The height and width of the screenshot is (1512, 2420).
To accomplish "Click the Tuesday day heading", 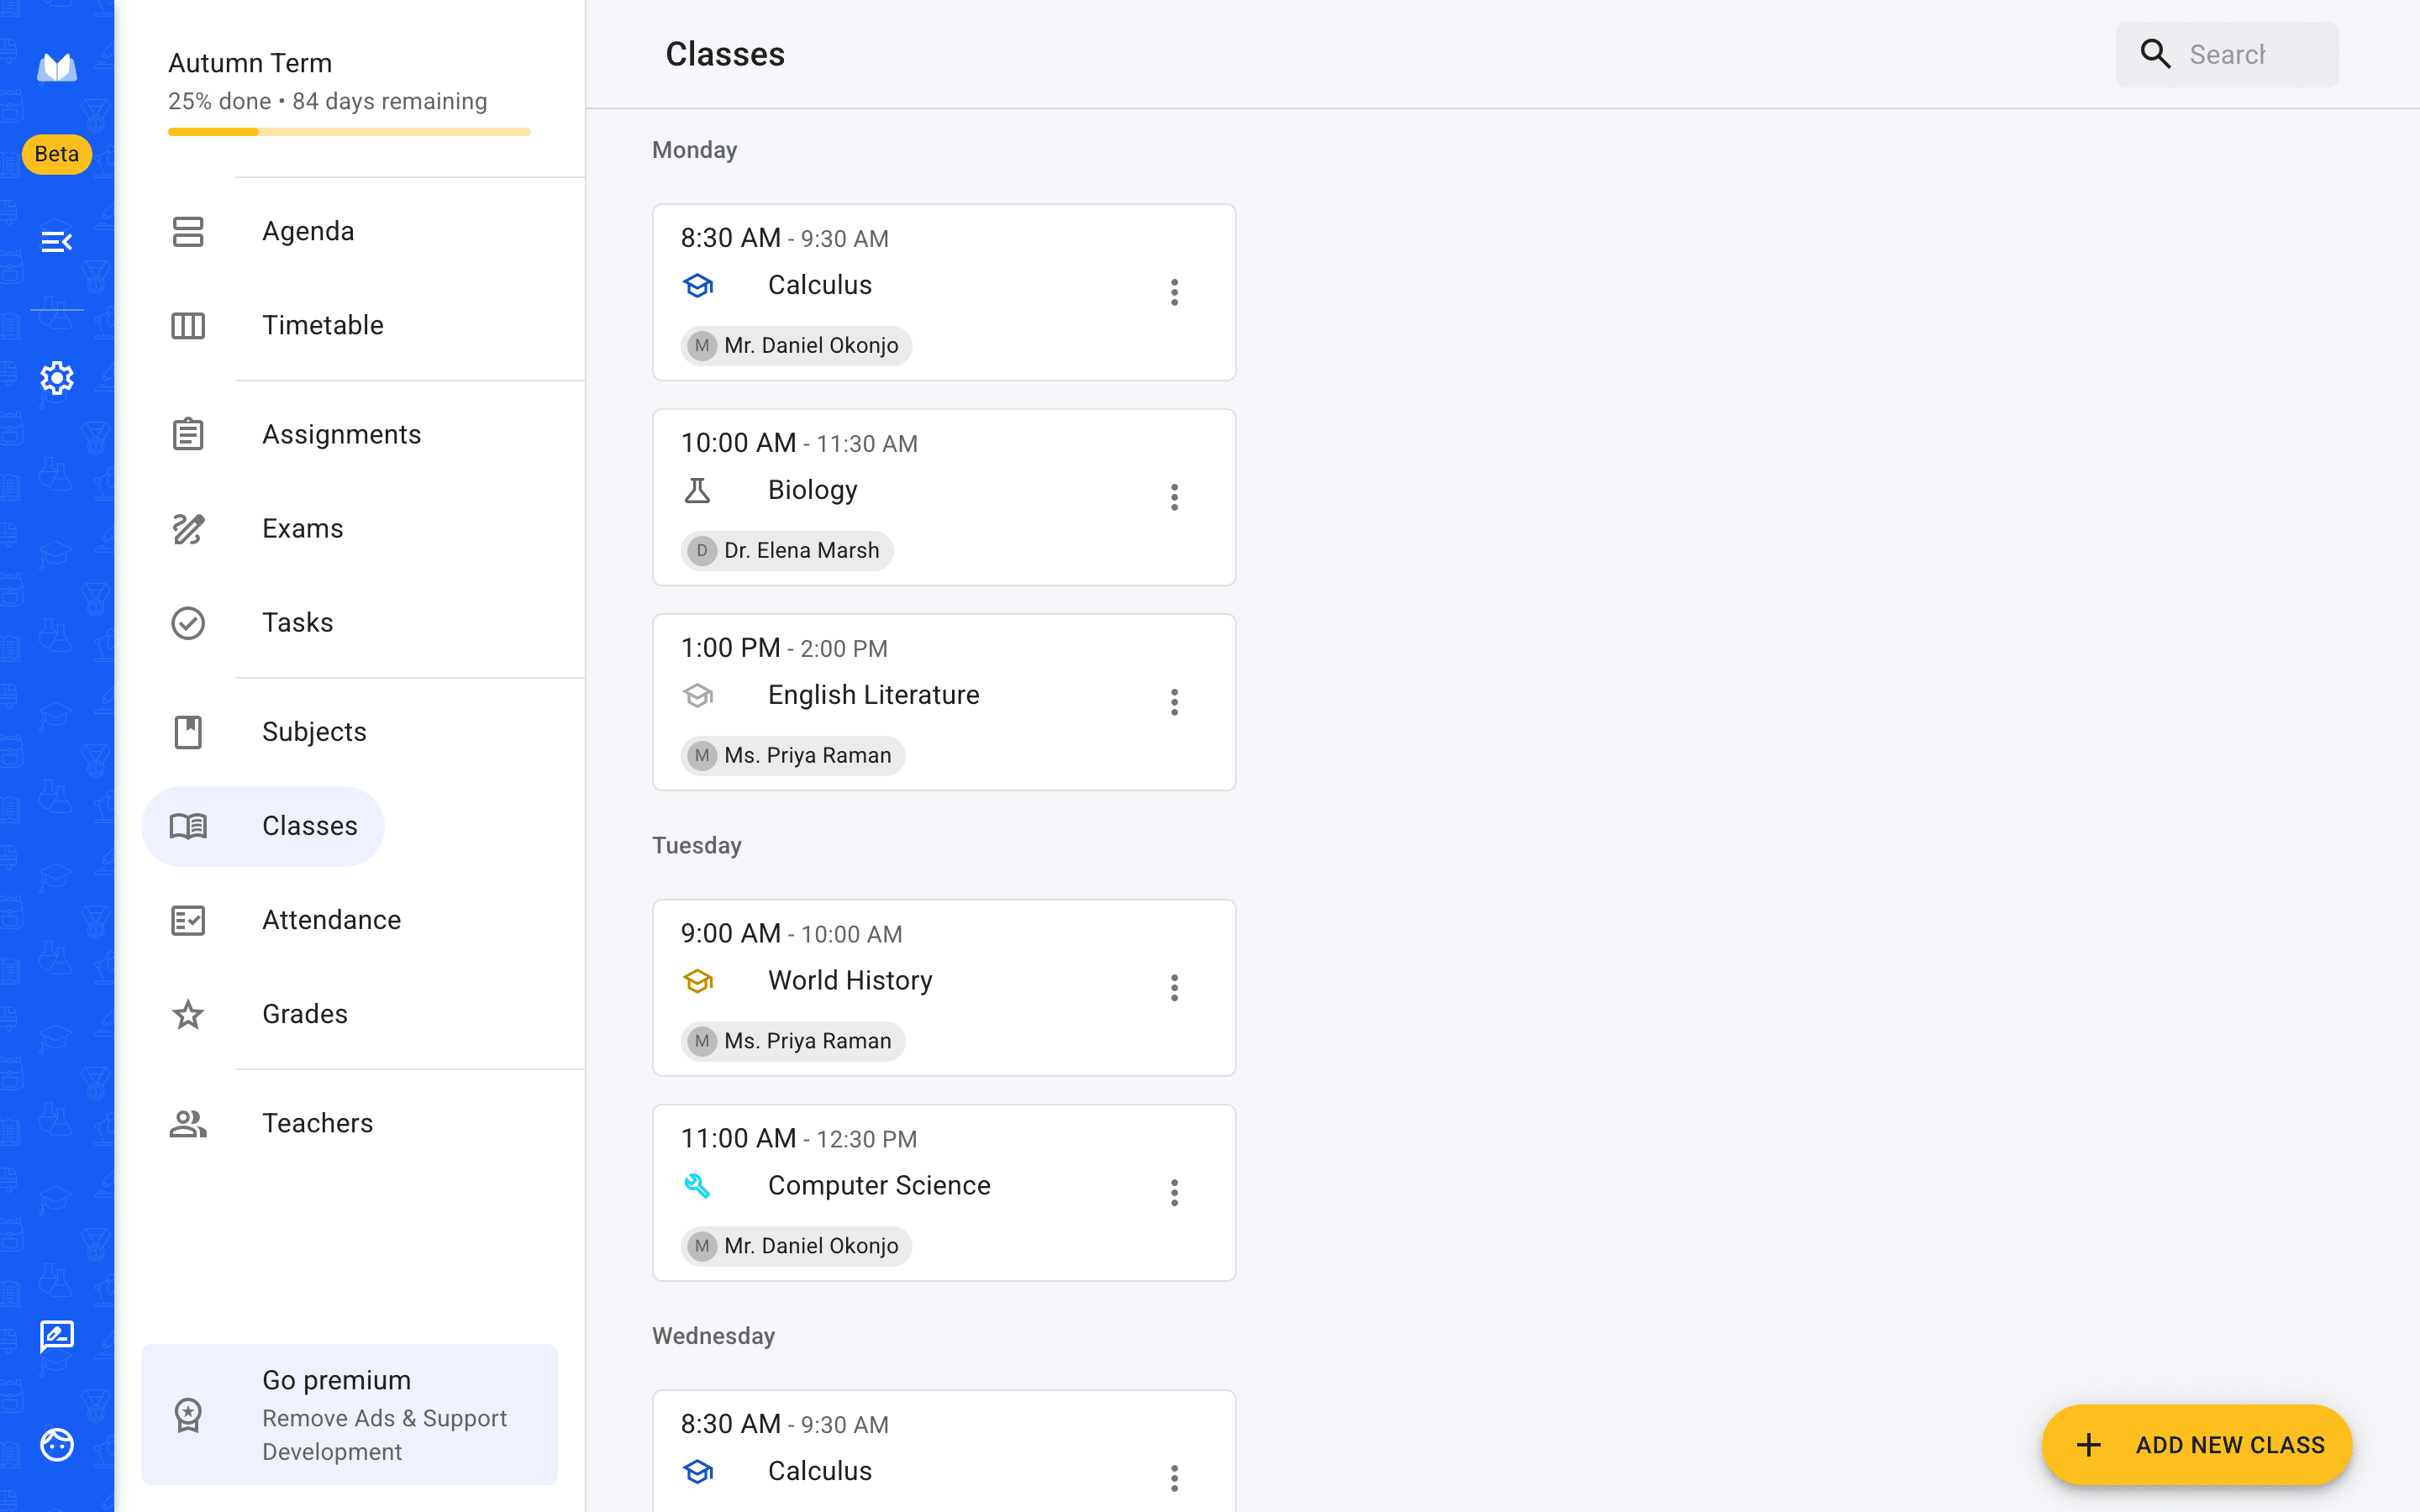I will pos(697,846).
